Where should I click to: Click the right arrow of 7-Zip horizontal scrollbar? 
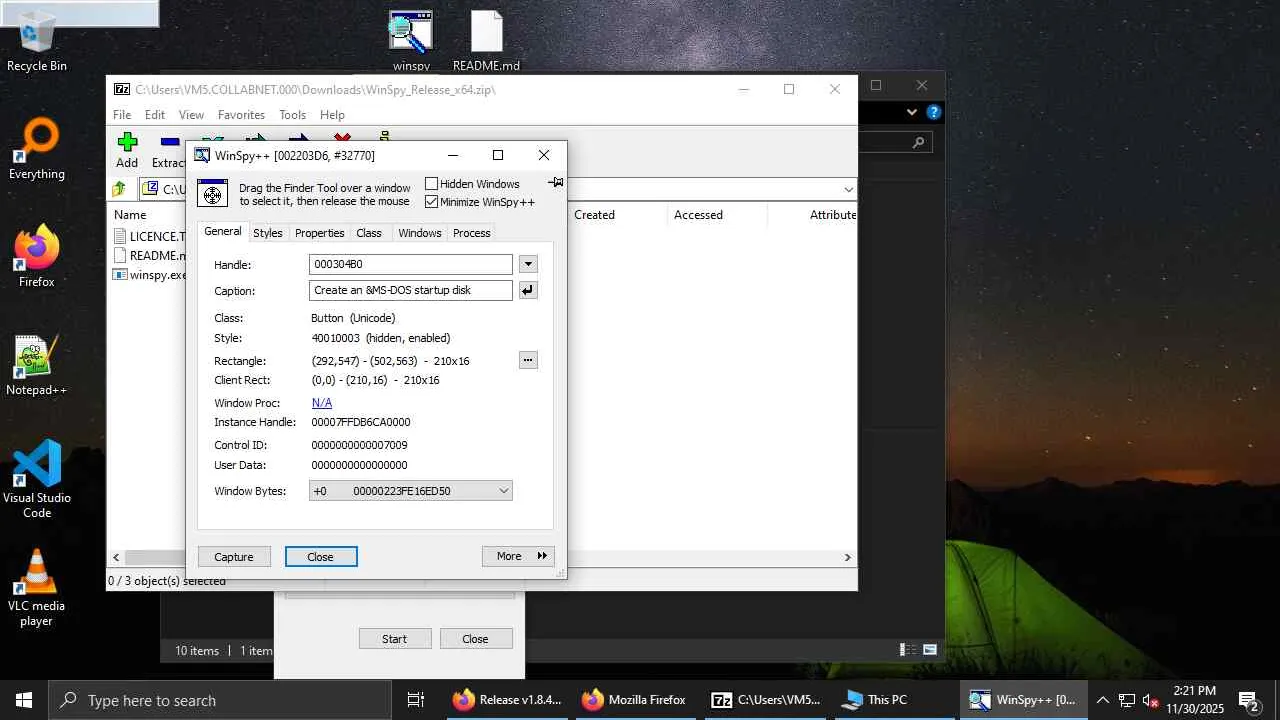(x=847, y=557)
